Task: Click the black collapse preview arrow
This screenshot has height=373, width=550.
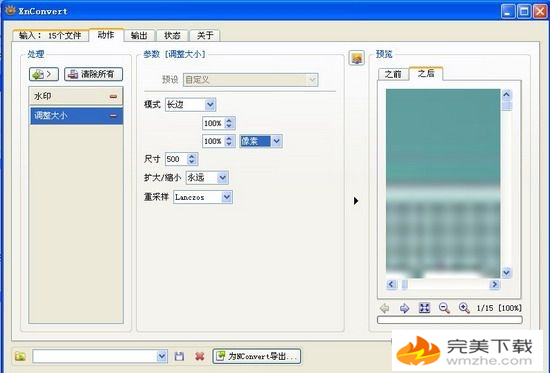Action: 356,201
